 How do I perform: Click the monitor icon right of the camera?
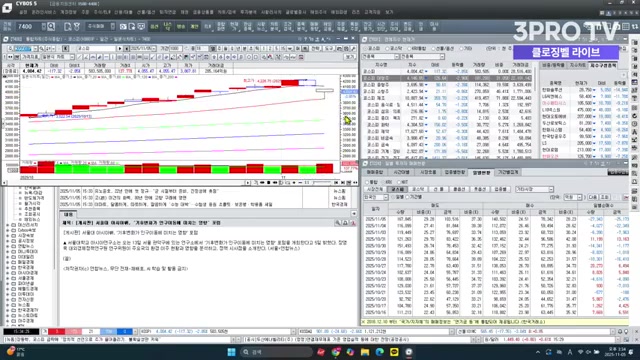(141, 27)
